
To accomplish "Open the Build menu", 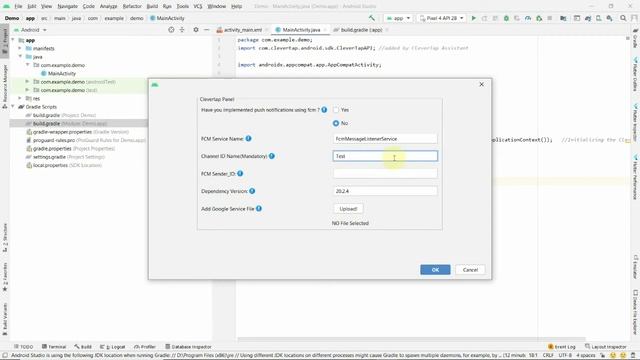I will [152, 6].
